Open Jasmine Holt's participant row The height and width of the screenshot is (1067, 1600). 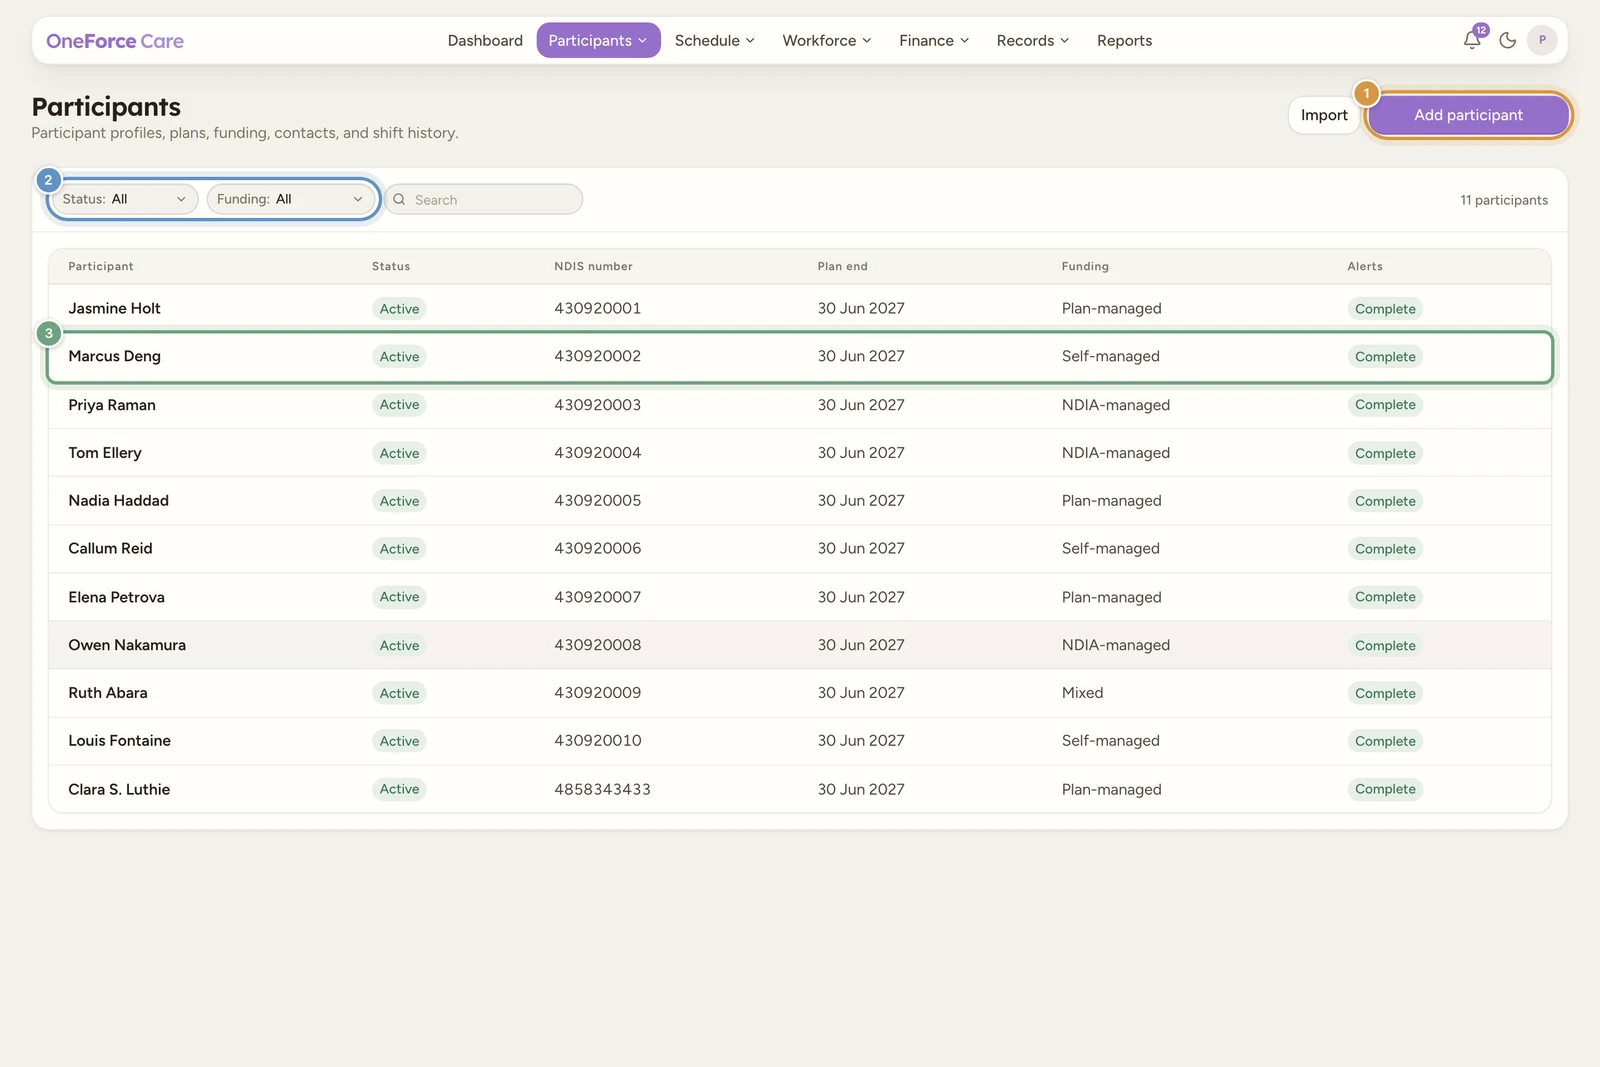800,308
